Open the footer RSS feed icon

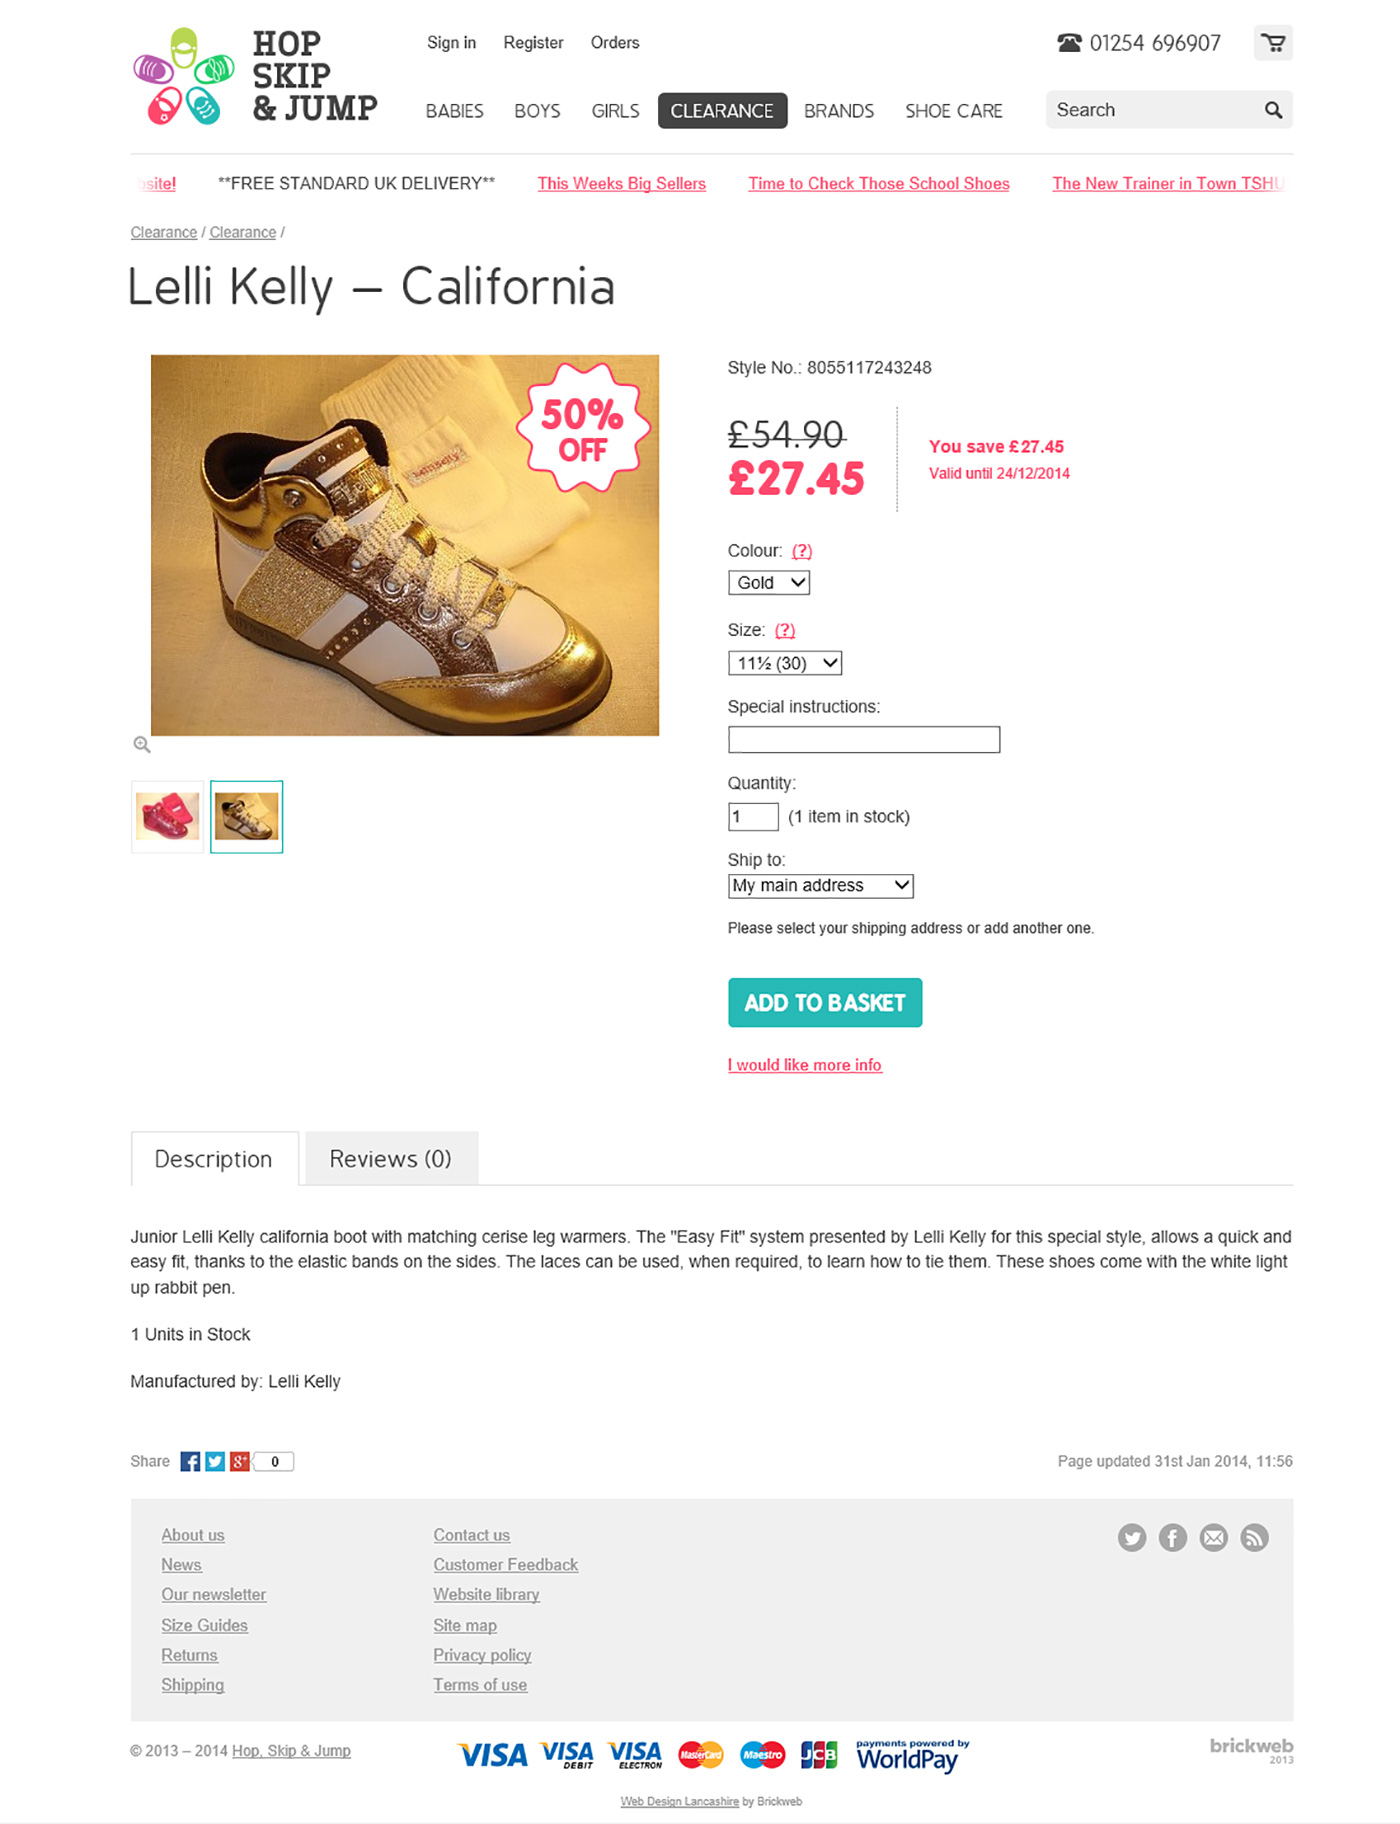pos(1254,1538)
